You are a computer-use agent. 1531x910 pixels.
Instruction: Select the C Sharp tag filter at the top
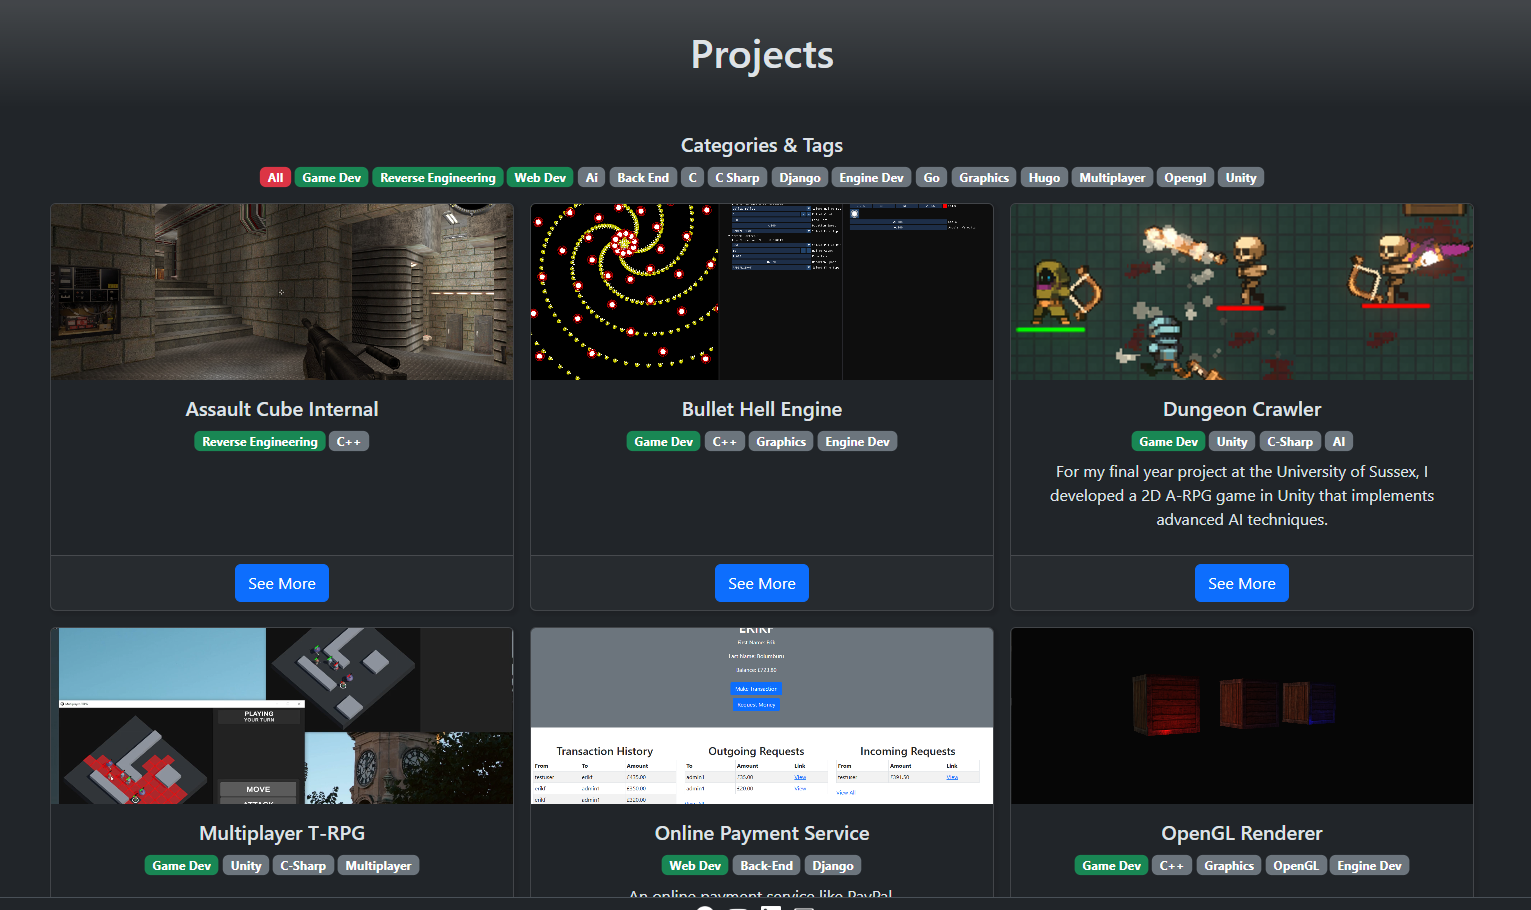point(737,177)
